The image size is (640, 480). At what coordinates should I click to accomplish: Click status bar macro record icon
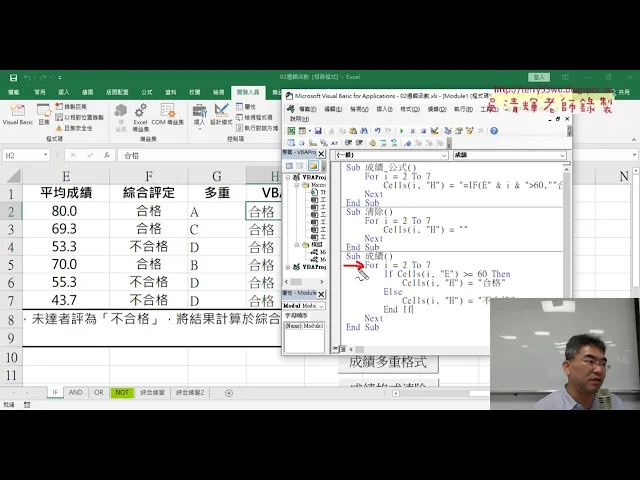pos(27,405)
